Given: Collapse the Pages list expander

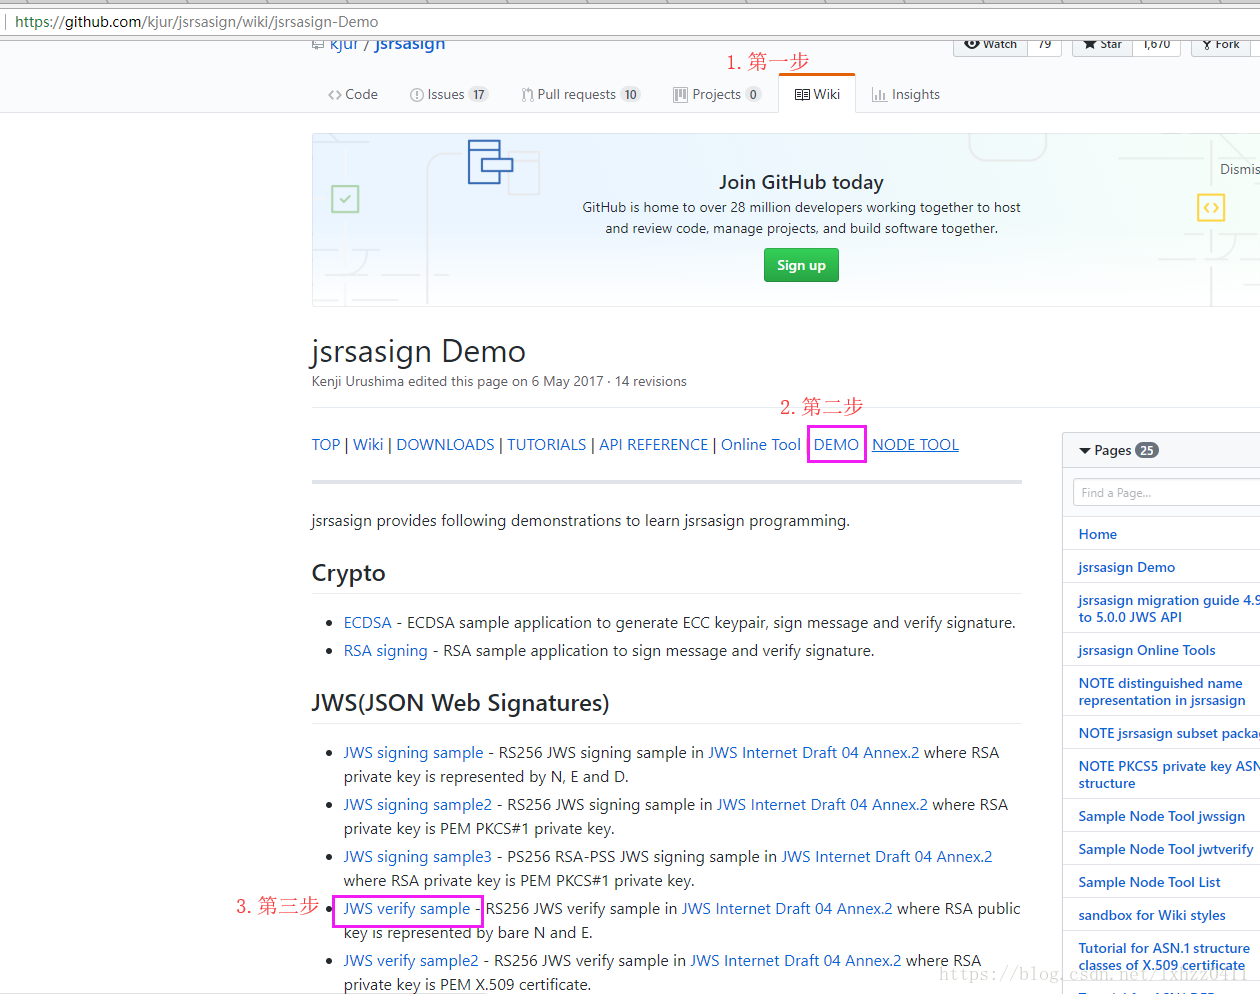Looking at the screenshot, I should coord(1085,451).
